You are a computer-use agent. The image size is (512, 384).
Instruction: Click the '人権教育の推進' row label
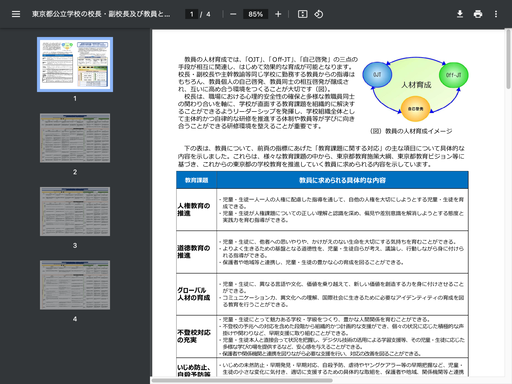194,209
